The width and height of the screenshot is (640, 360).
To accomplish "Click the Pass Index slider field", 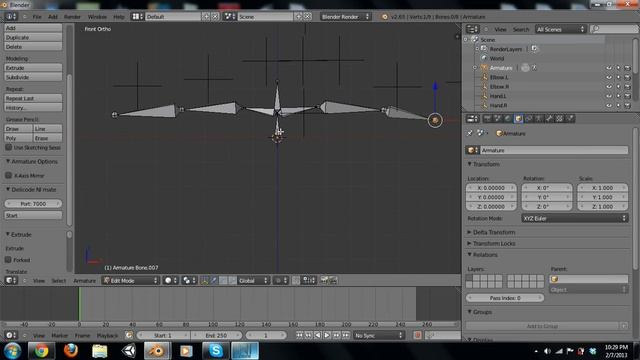I will pyautogui.click(x=505, y=298).
